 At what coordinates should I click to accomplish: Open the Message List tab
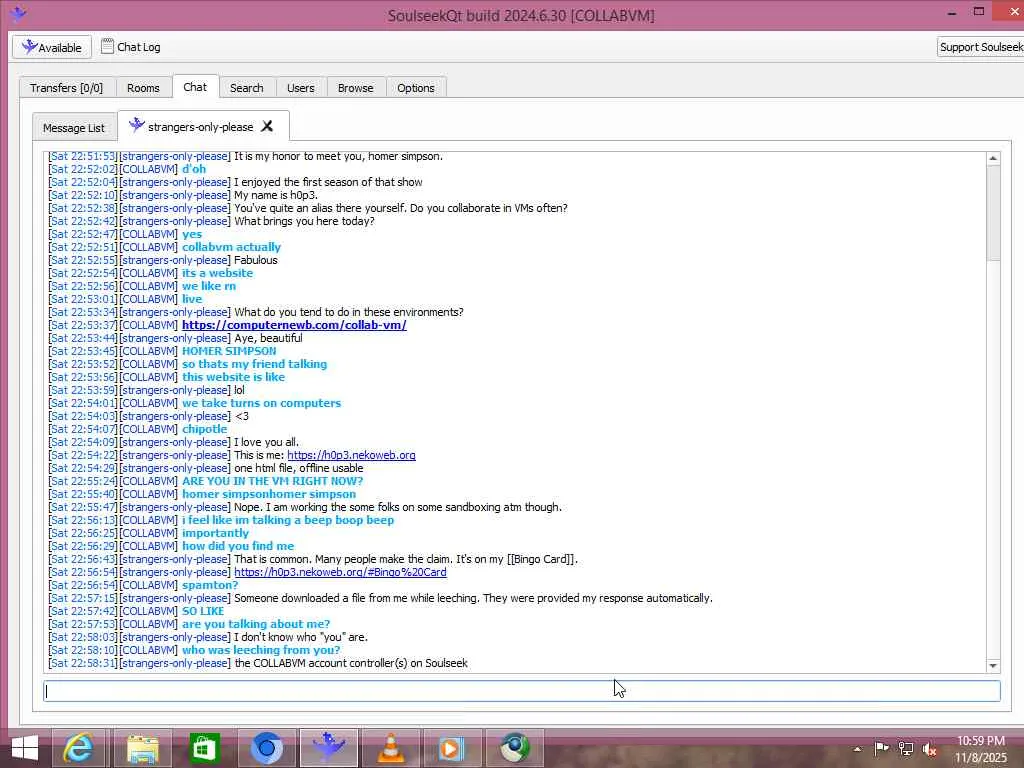coord(74,128)
